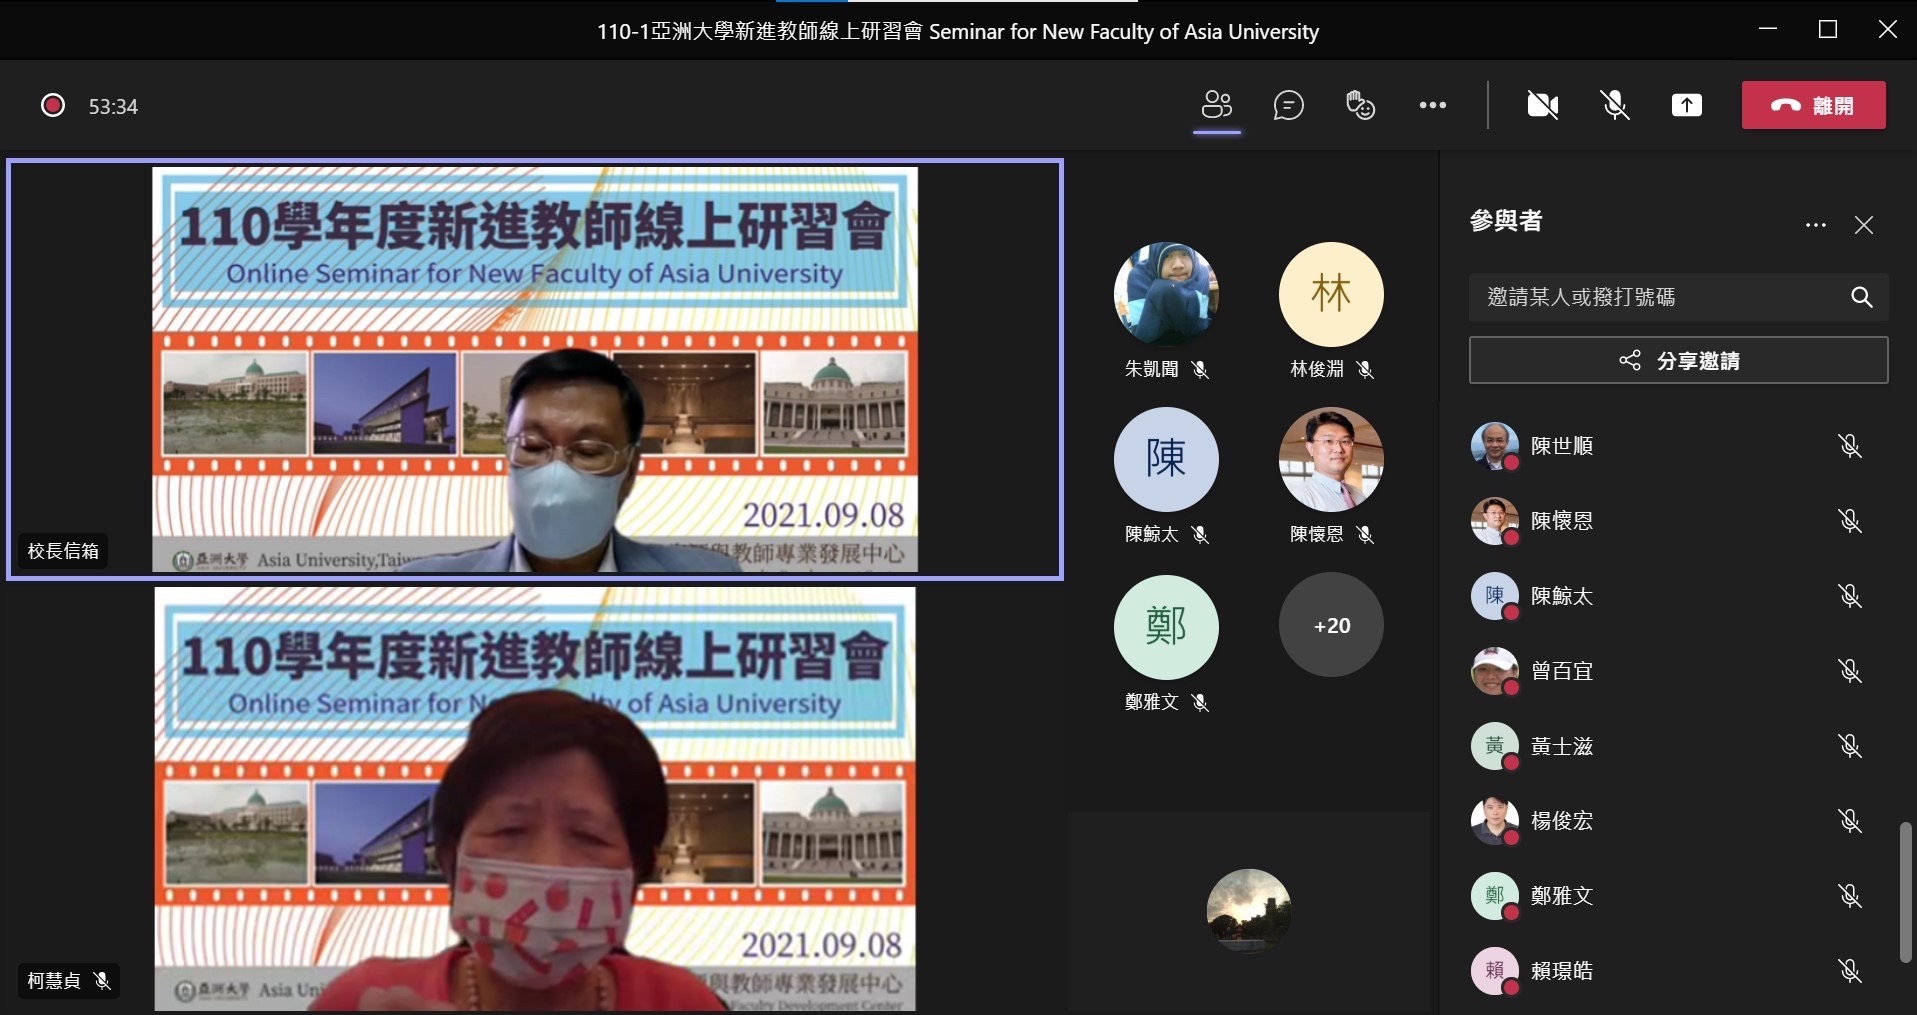Show the +20 additional participants
This screenshot has height=1015, width=1917.
pyautogui.click(x=1331, y=625)
